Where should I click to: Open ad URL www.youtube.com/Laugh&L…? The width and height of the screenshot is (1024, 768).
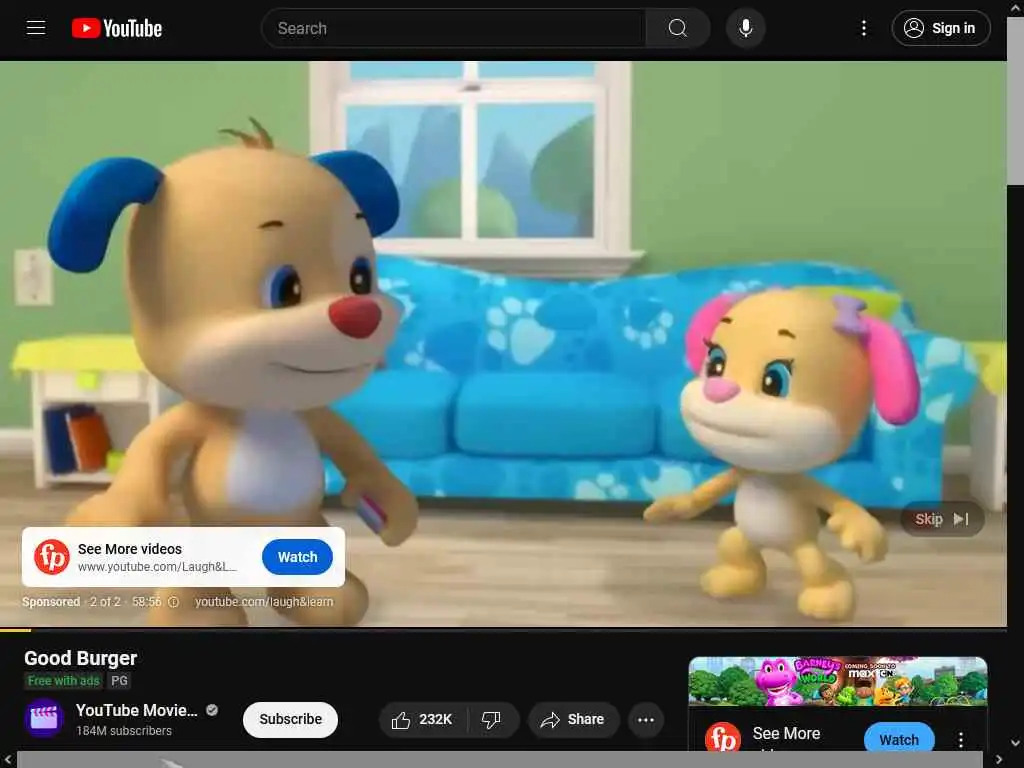(157, 567)
